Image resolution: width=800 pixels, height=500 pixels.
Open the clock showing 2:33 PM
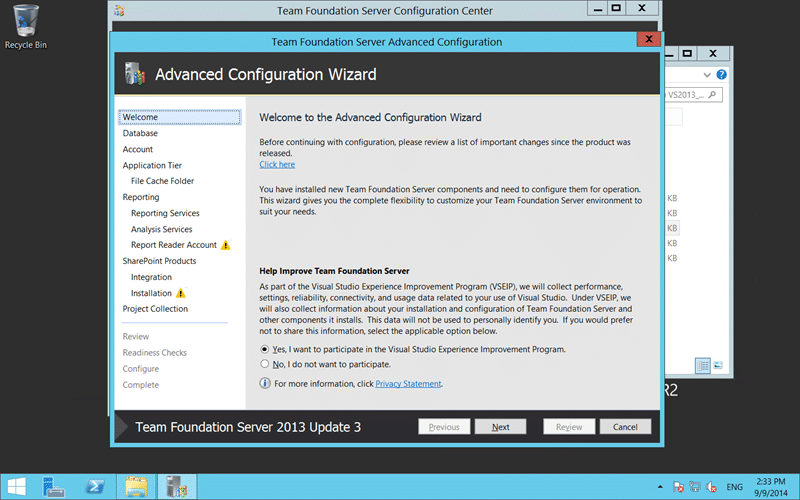coord(770,487)
